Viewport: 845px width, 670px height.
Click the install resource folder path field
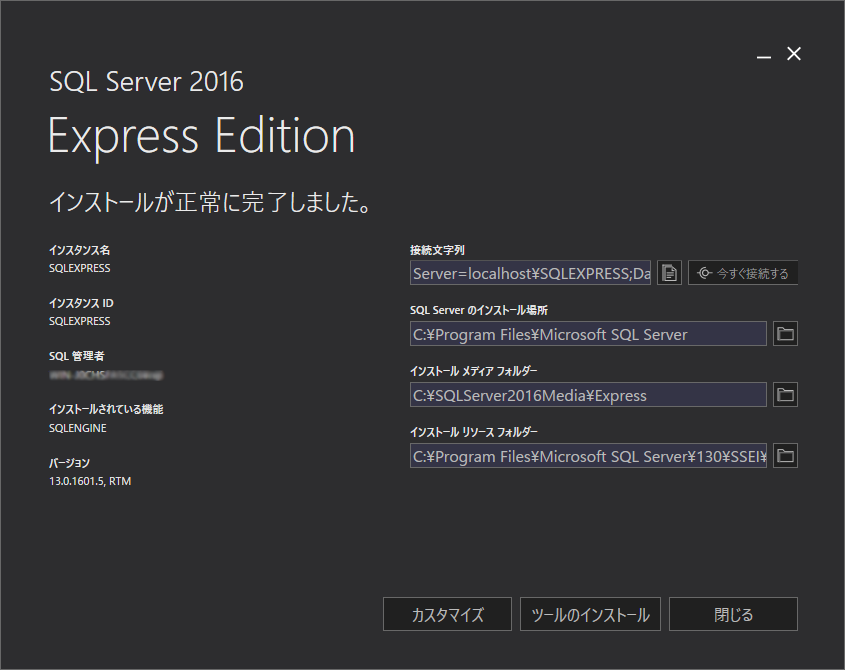click(588, 455)
